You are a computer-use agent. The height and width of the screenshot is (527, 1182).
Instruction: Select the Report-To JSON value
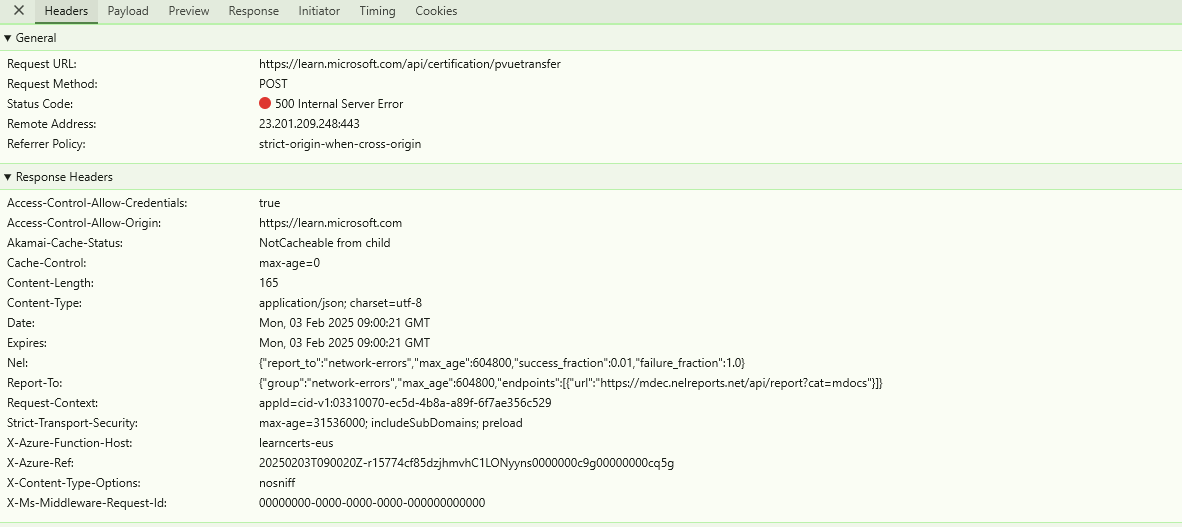click(571, 383)
